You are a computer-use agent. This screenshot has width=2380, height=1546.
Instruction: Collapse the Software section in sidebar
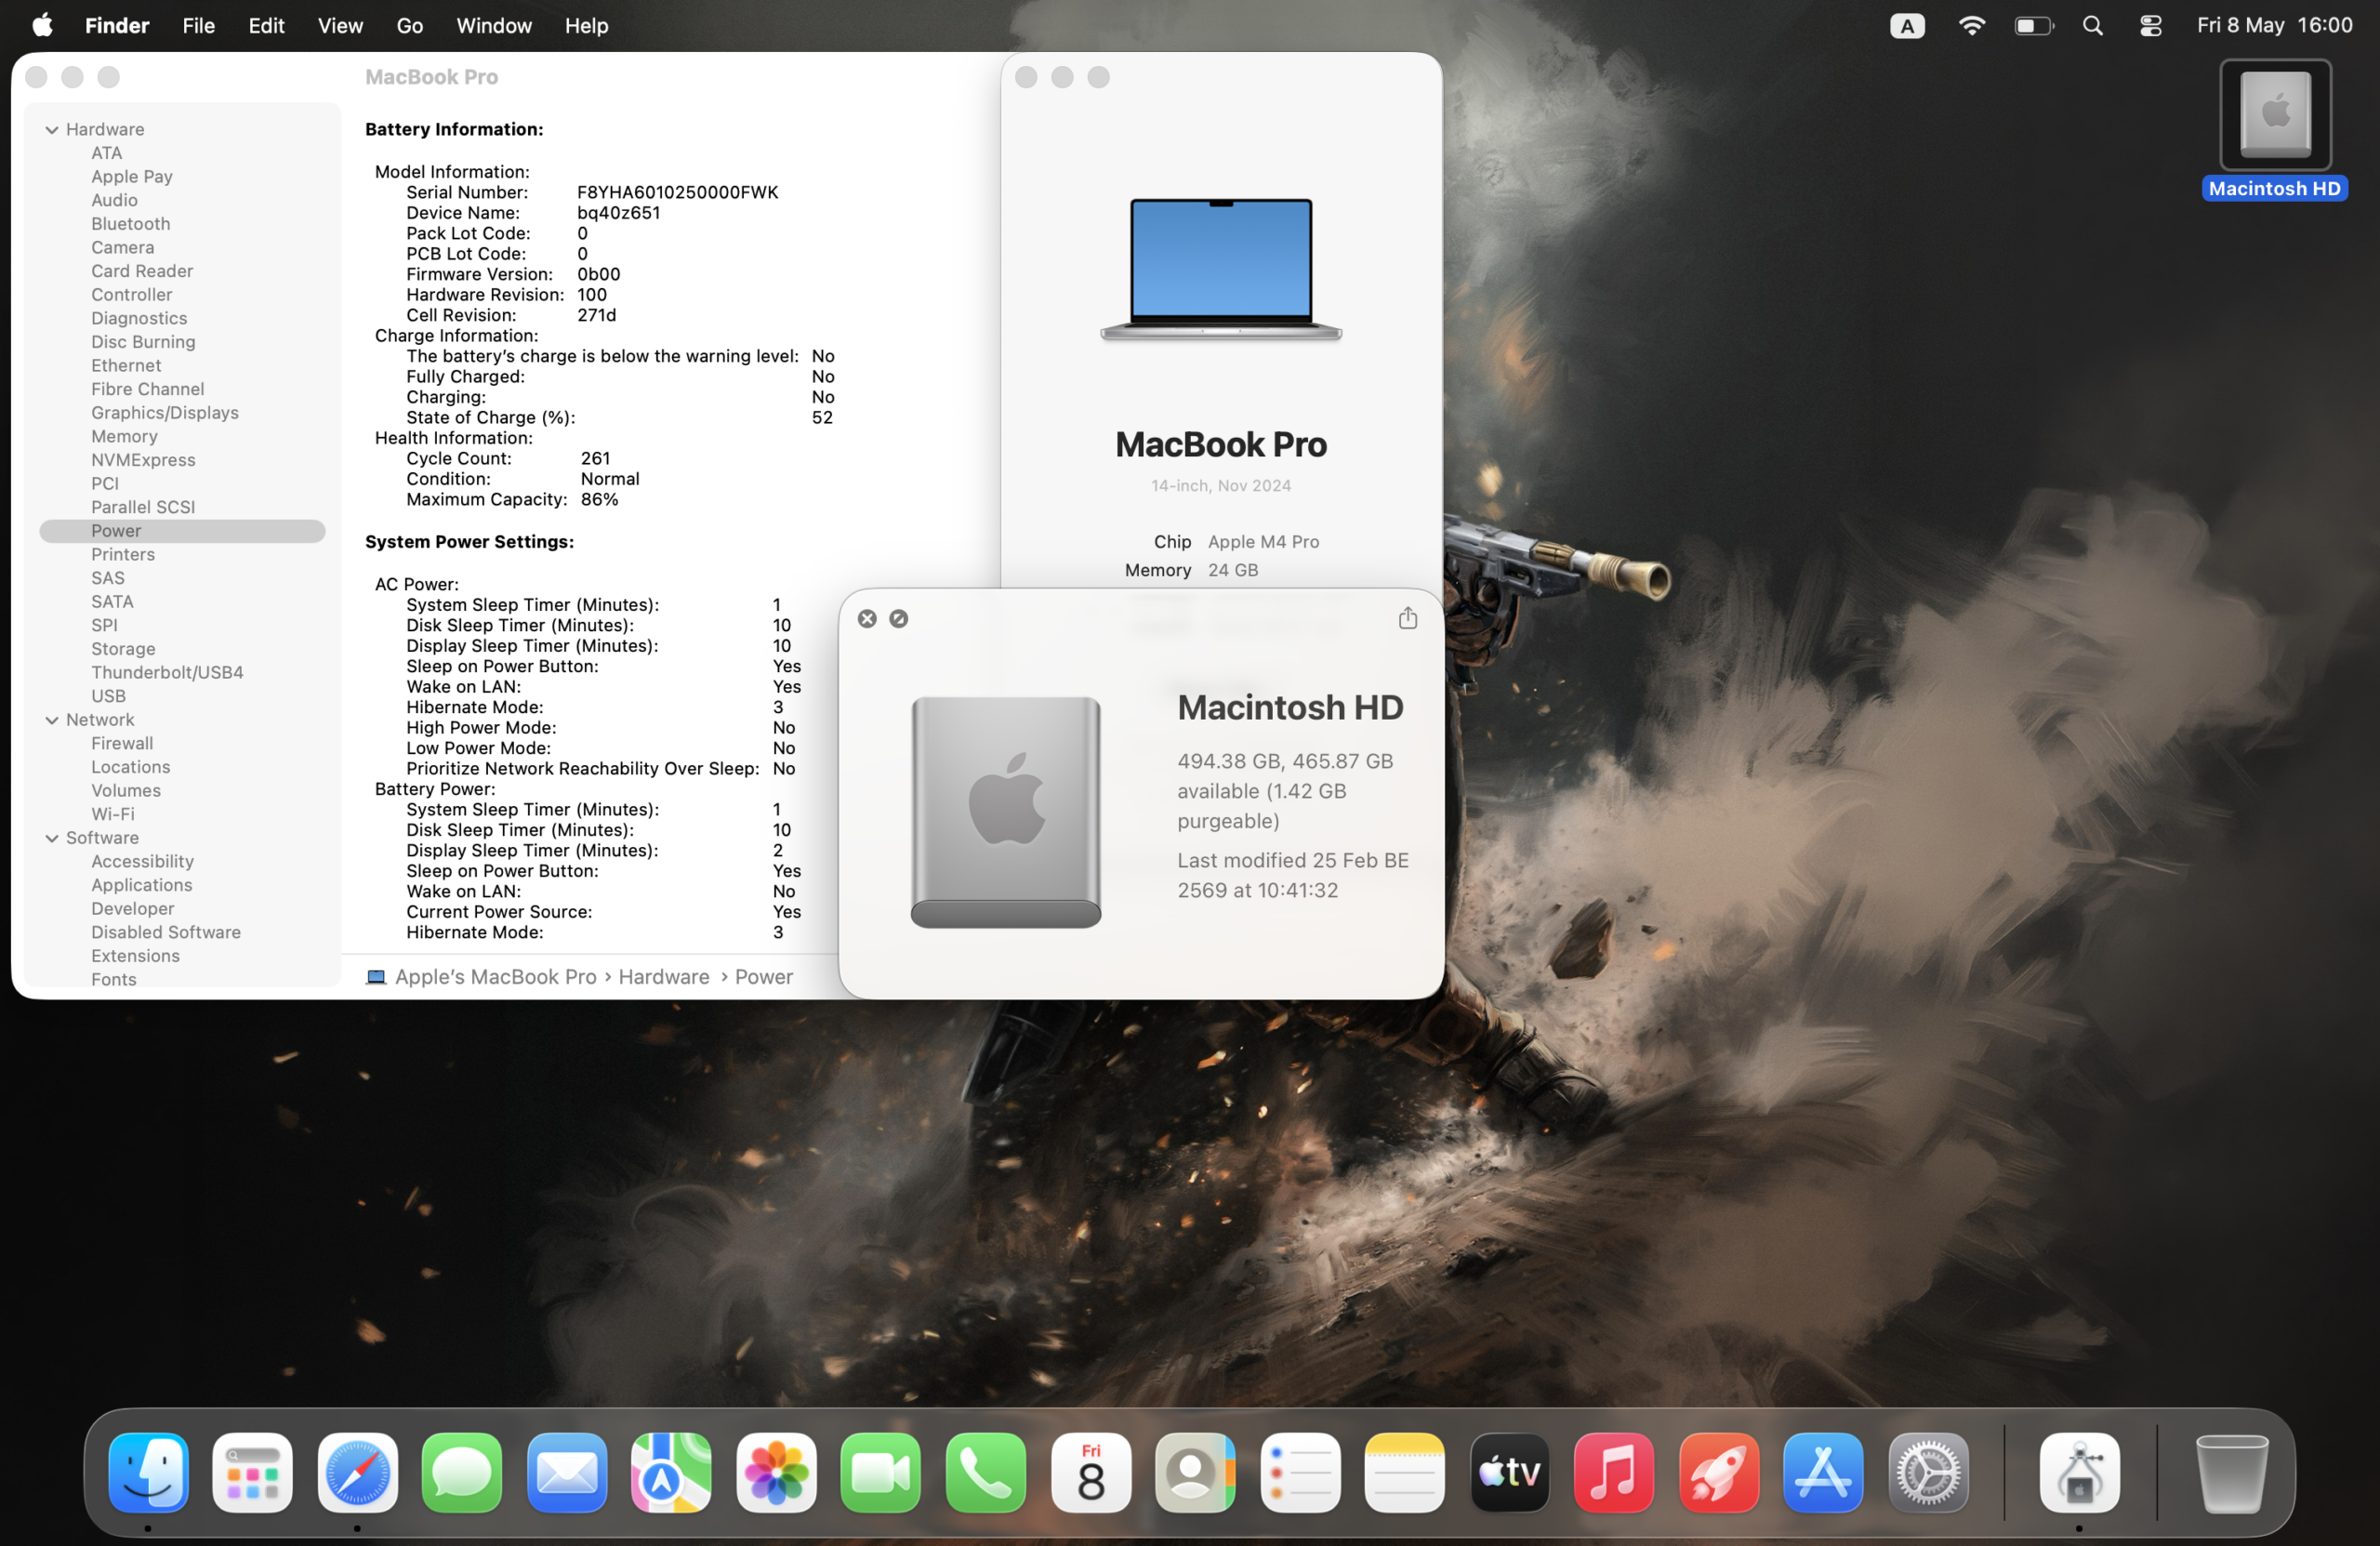point(52,838)
